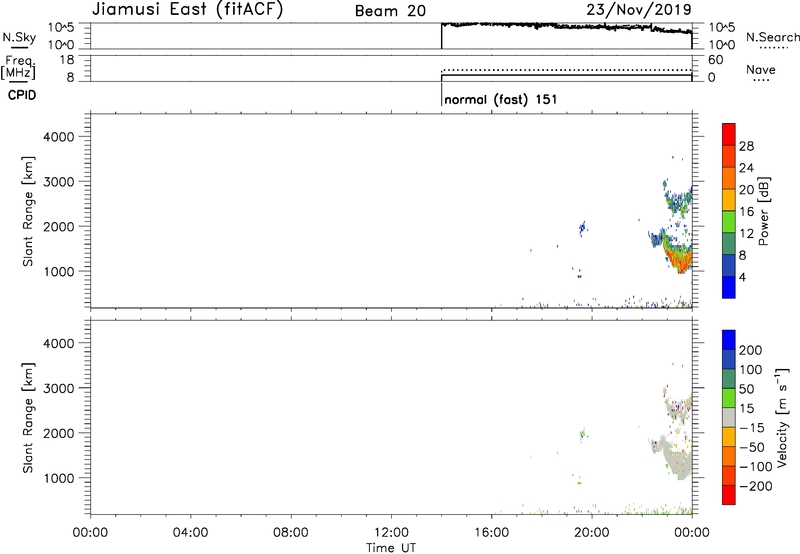Select the "4" tick on the Power color bar
The height and width of the screenshot is (554, 800).
[x=743, y=277]
